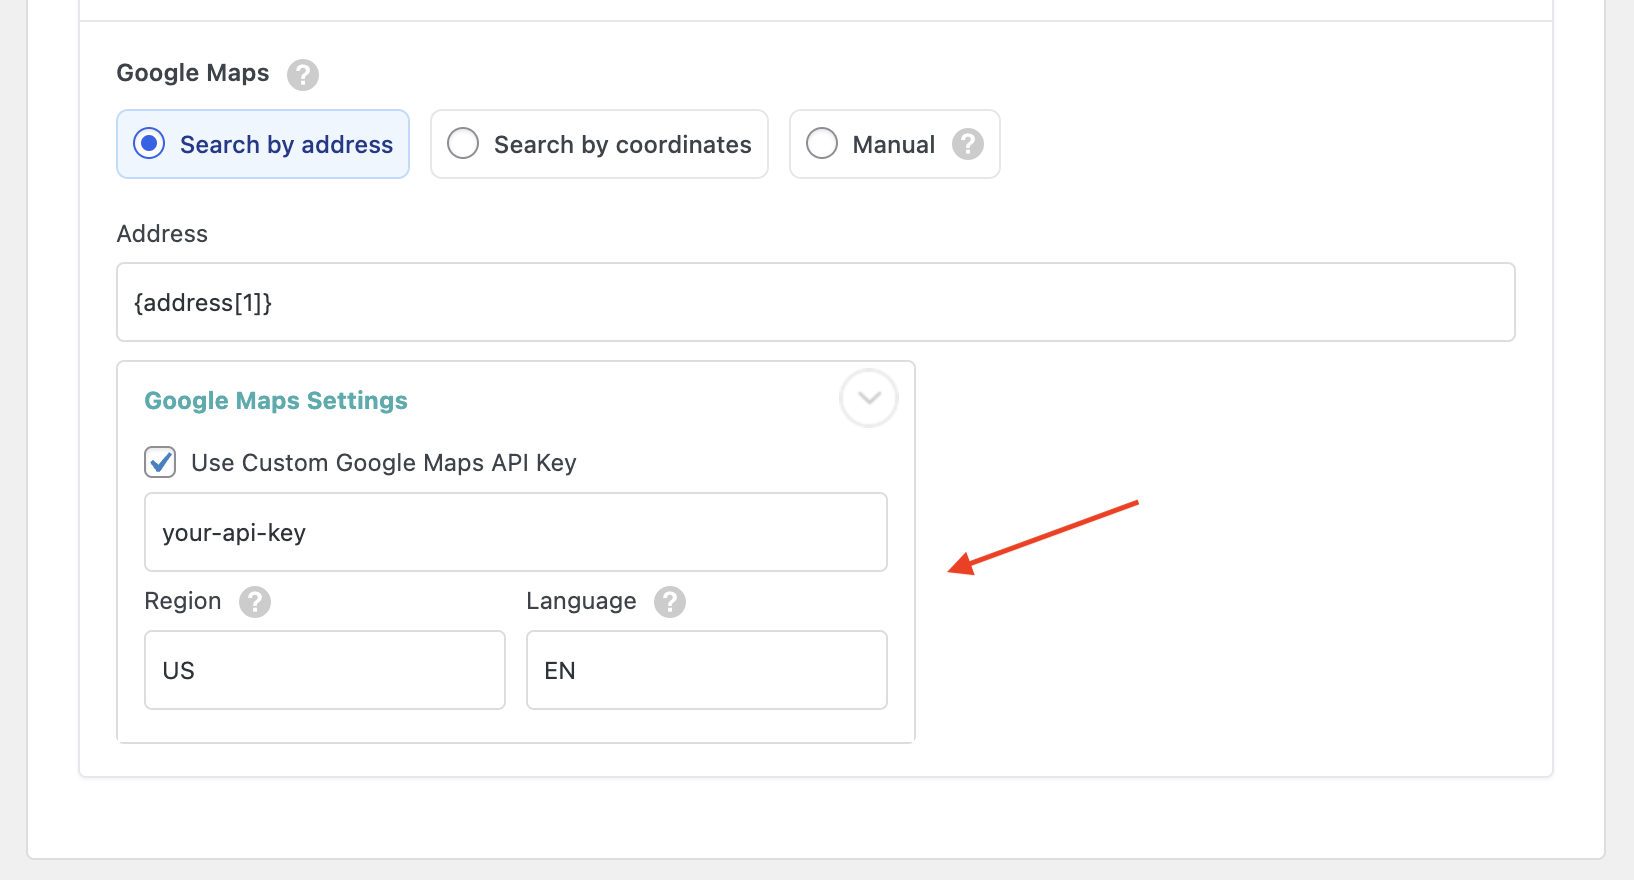This screenshot has height=880, width=1634.
Task: Click the Language field showing EN
Action: [x=706, y=670]
